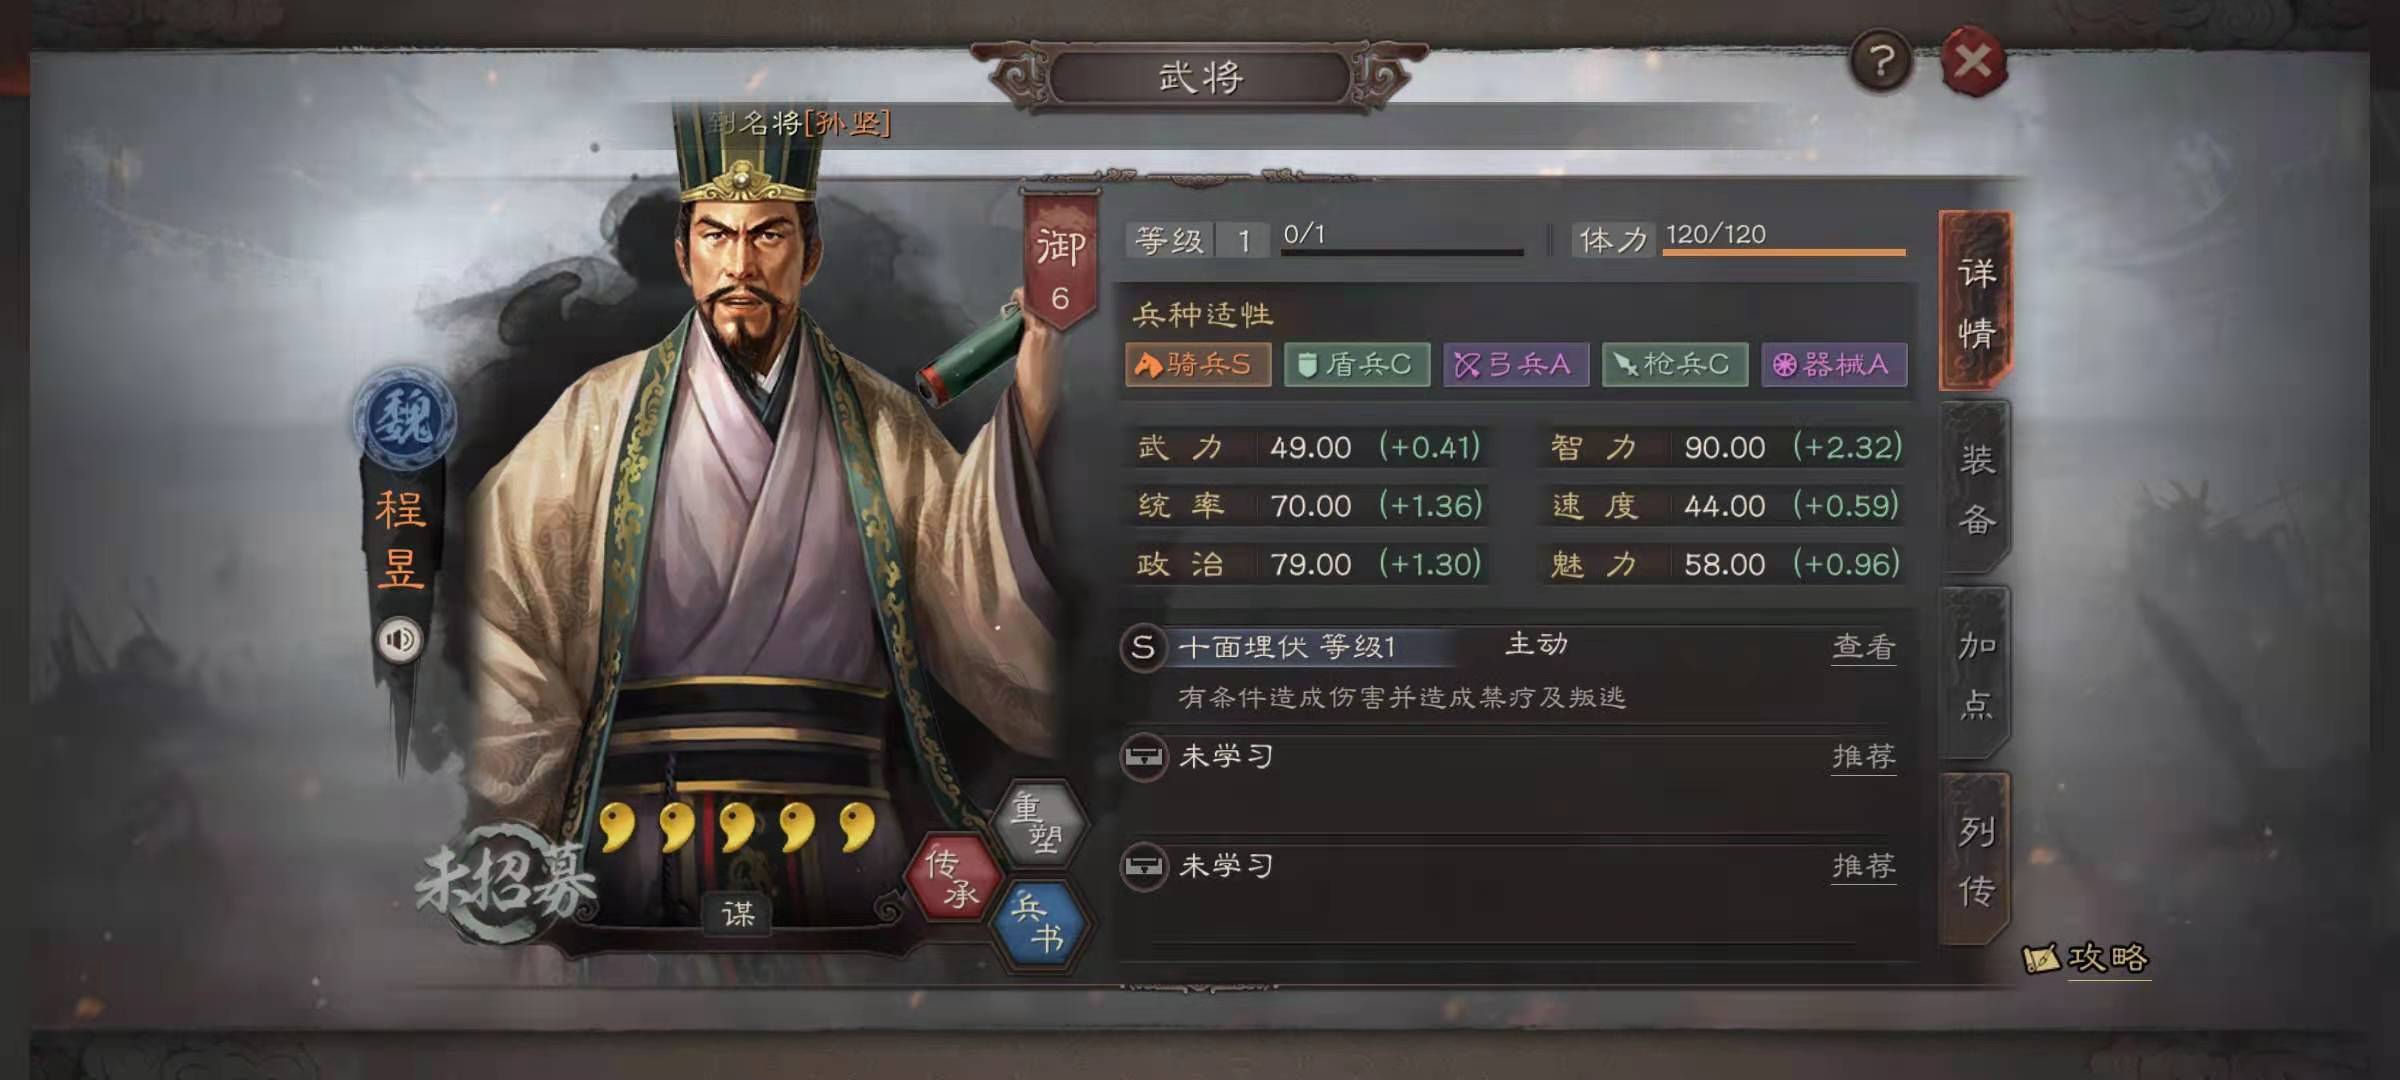Open the 攻略 strategy guide link

tap(2087, 959)
